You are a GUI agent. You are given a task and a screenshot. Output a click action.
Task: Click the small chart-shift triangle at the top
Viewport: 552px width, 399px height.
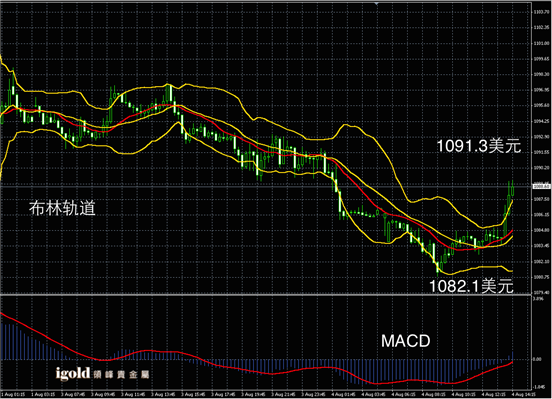377,4
